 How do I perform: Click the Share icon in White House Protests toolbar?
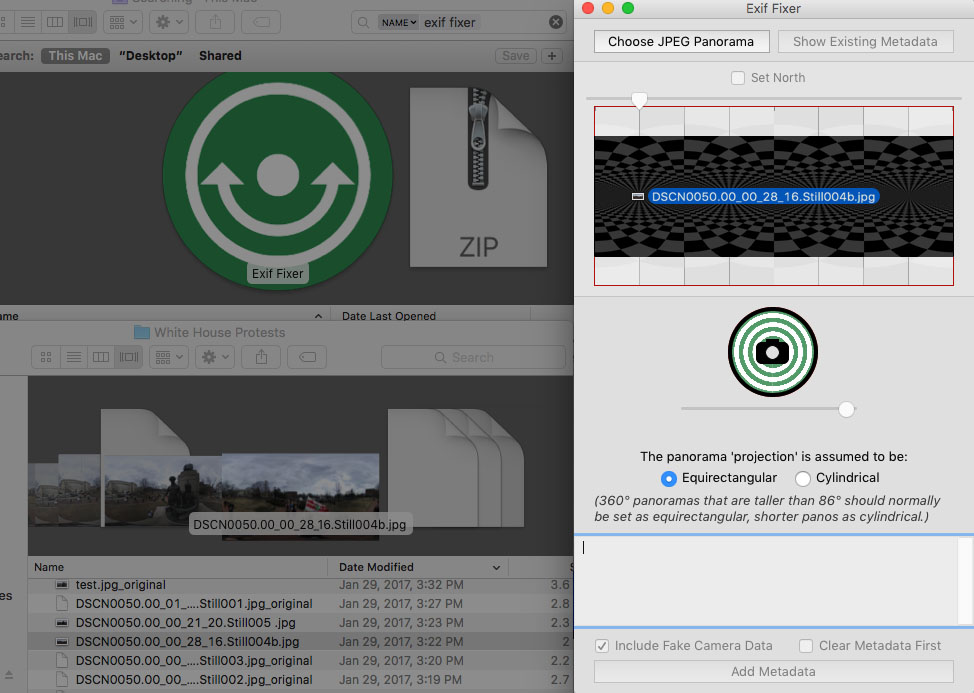[x=262, y=357]
